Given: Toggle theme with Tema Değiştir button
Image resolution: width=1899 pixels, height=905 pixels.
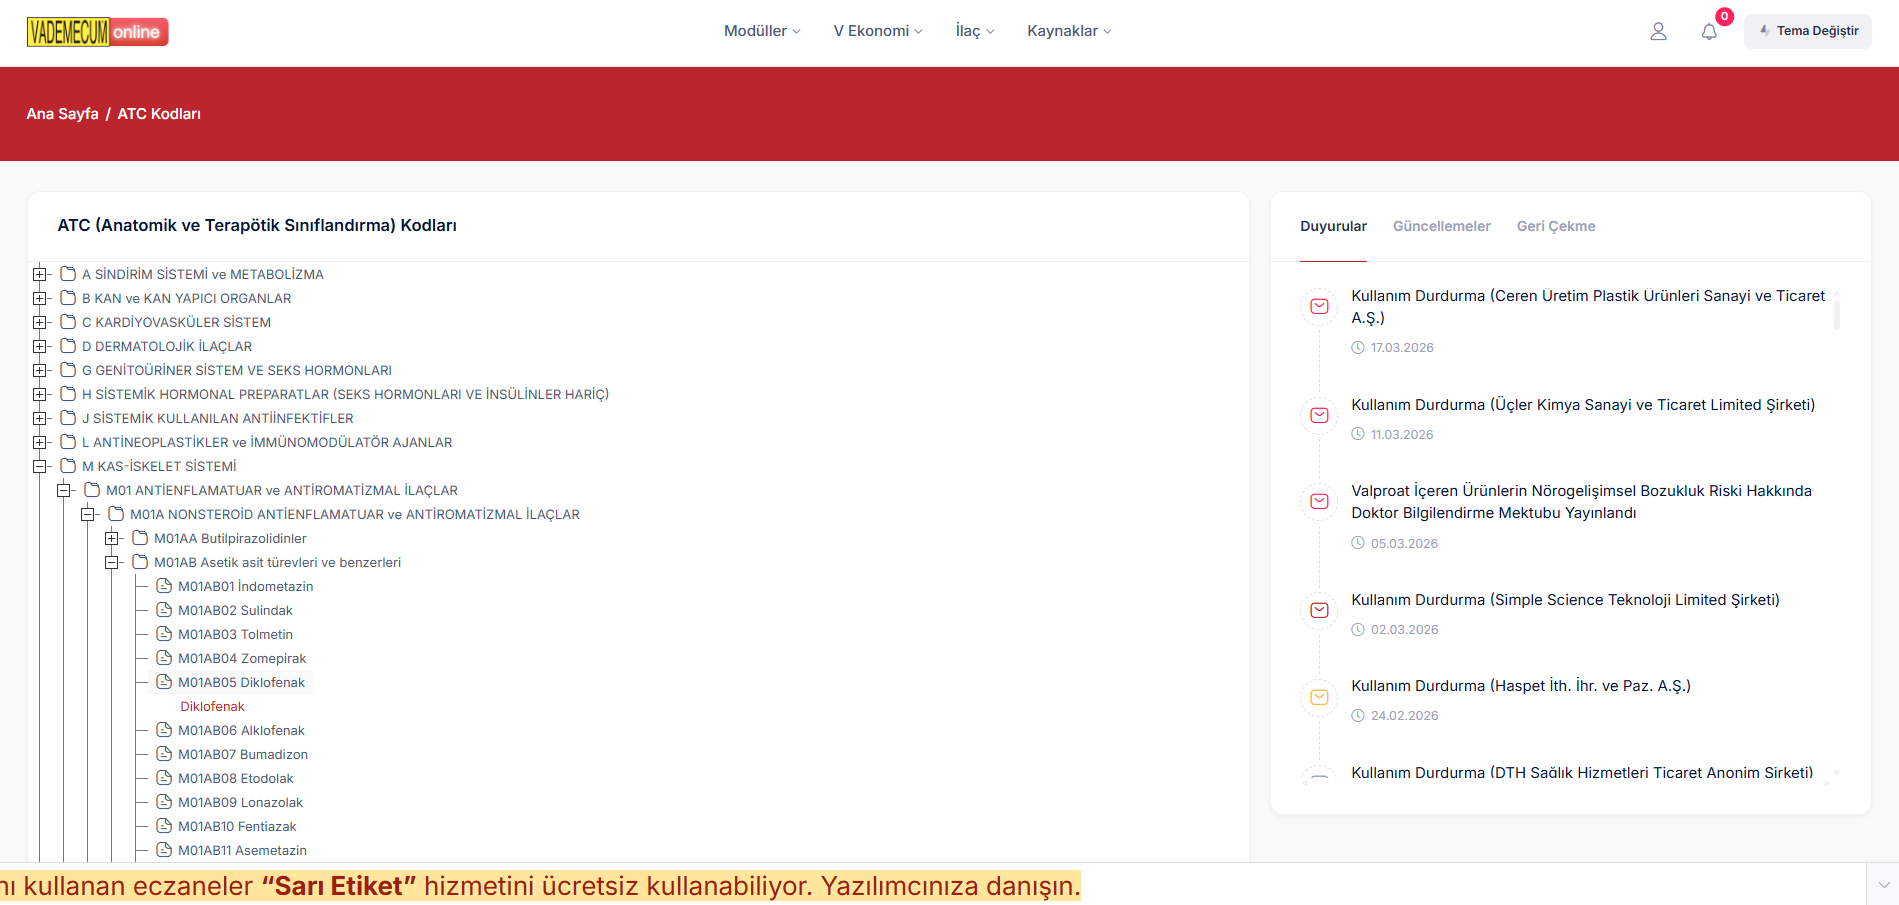Looking at the screenshot, I should 1807,31.
